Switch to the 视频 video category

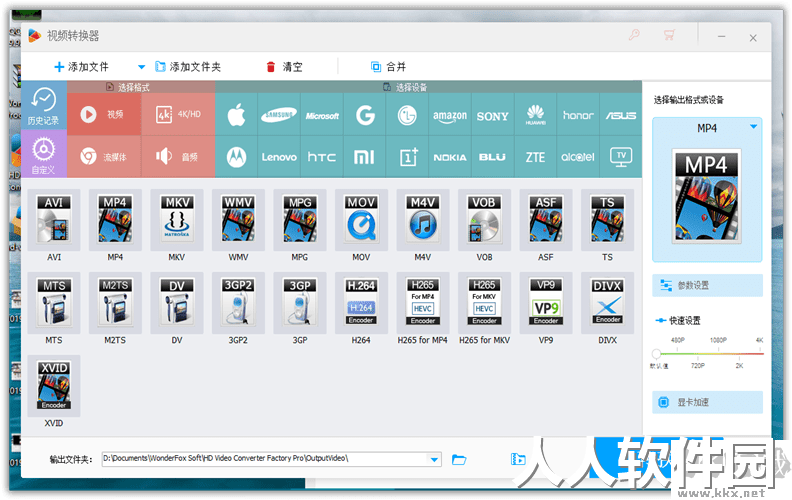[104, 115]
